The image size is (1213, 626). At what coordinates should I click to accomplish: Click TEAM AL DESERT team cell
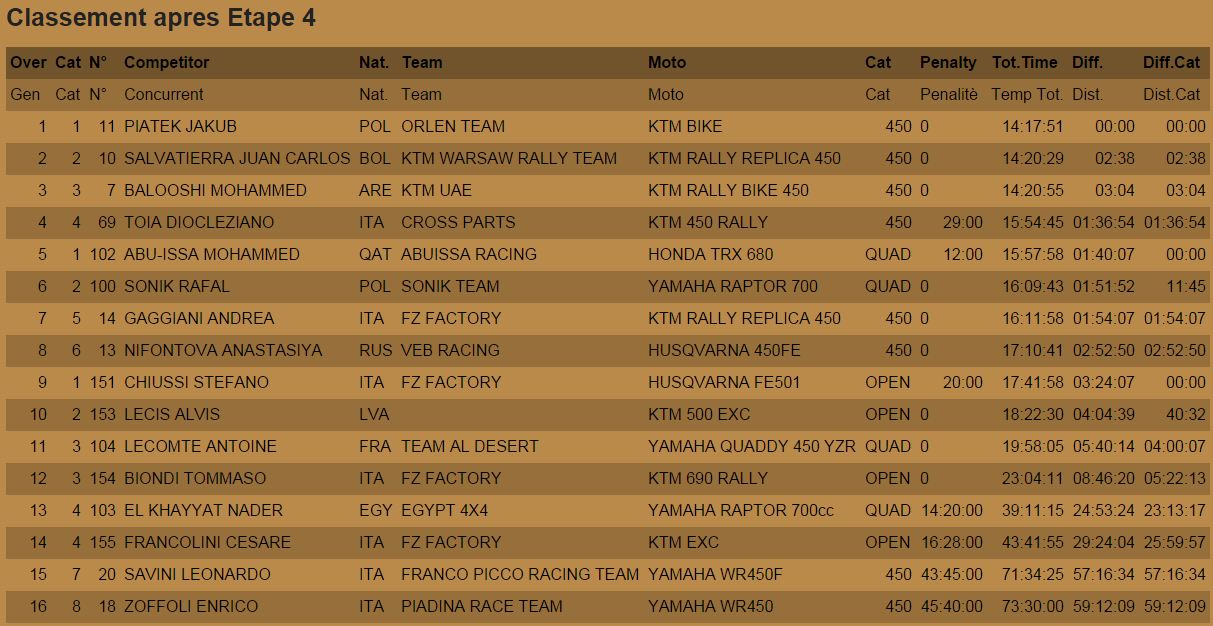pyautogui.click(x=469, y=446)
